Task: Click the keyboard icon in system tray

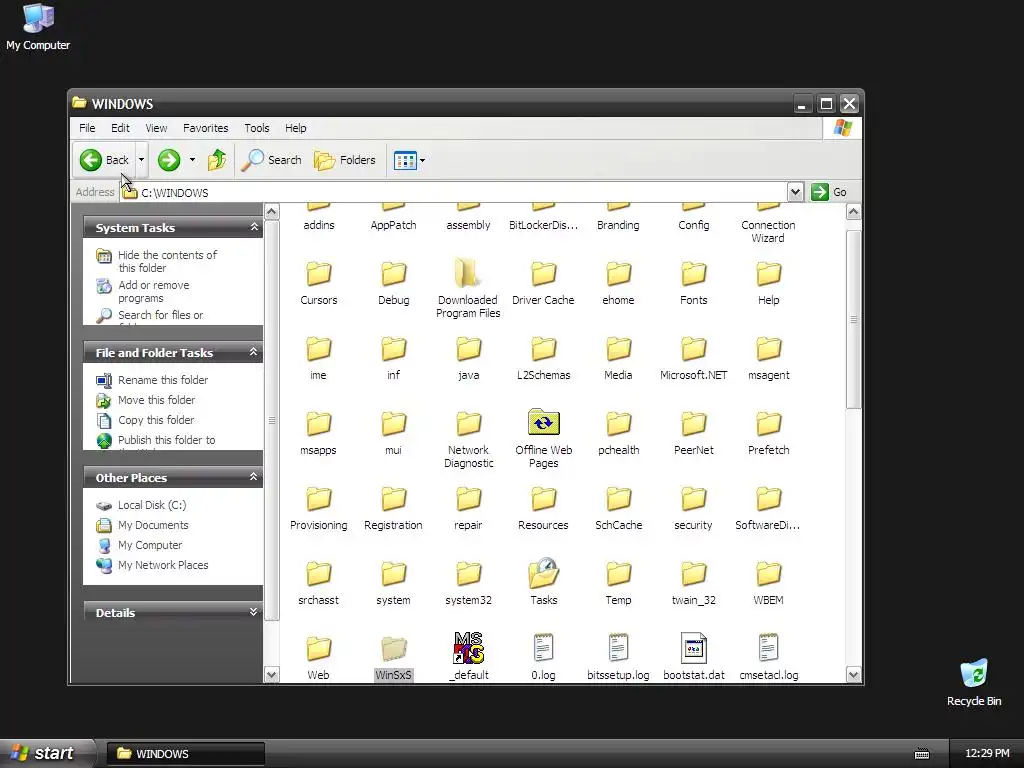Action: coord(921,754)
